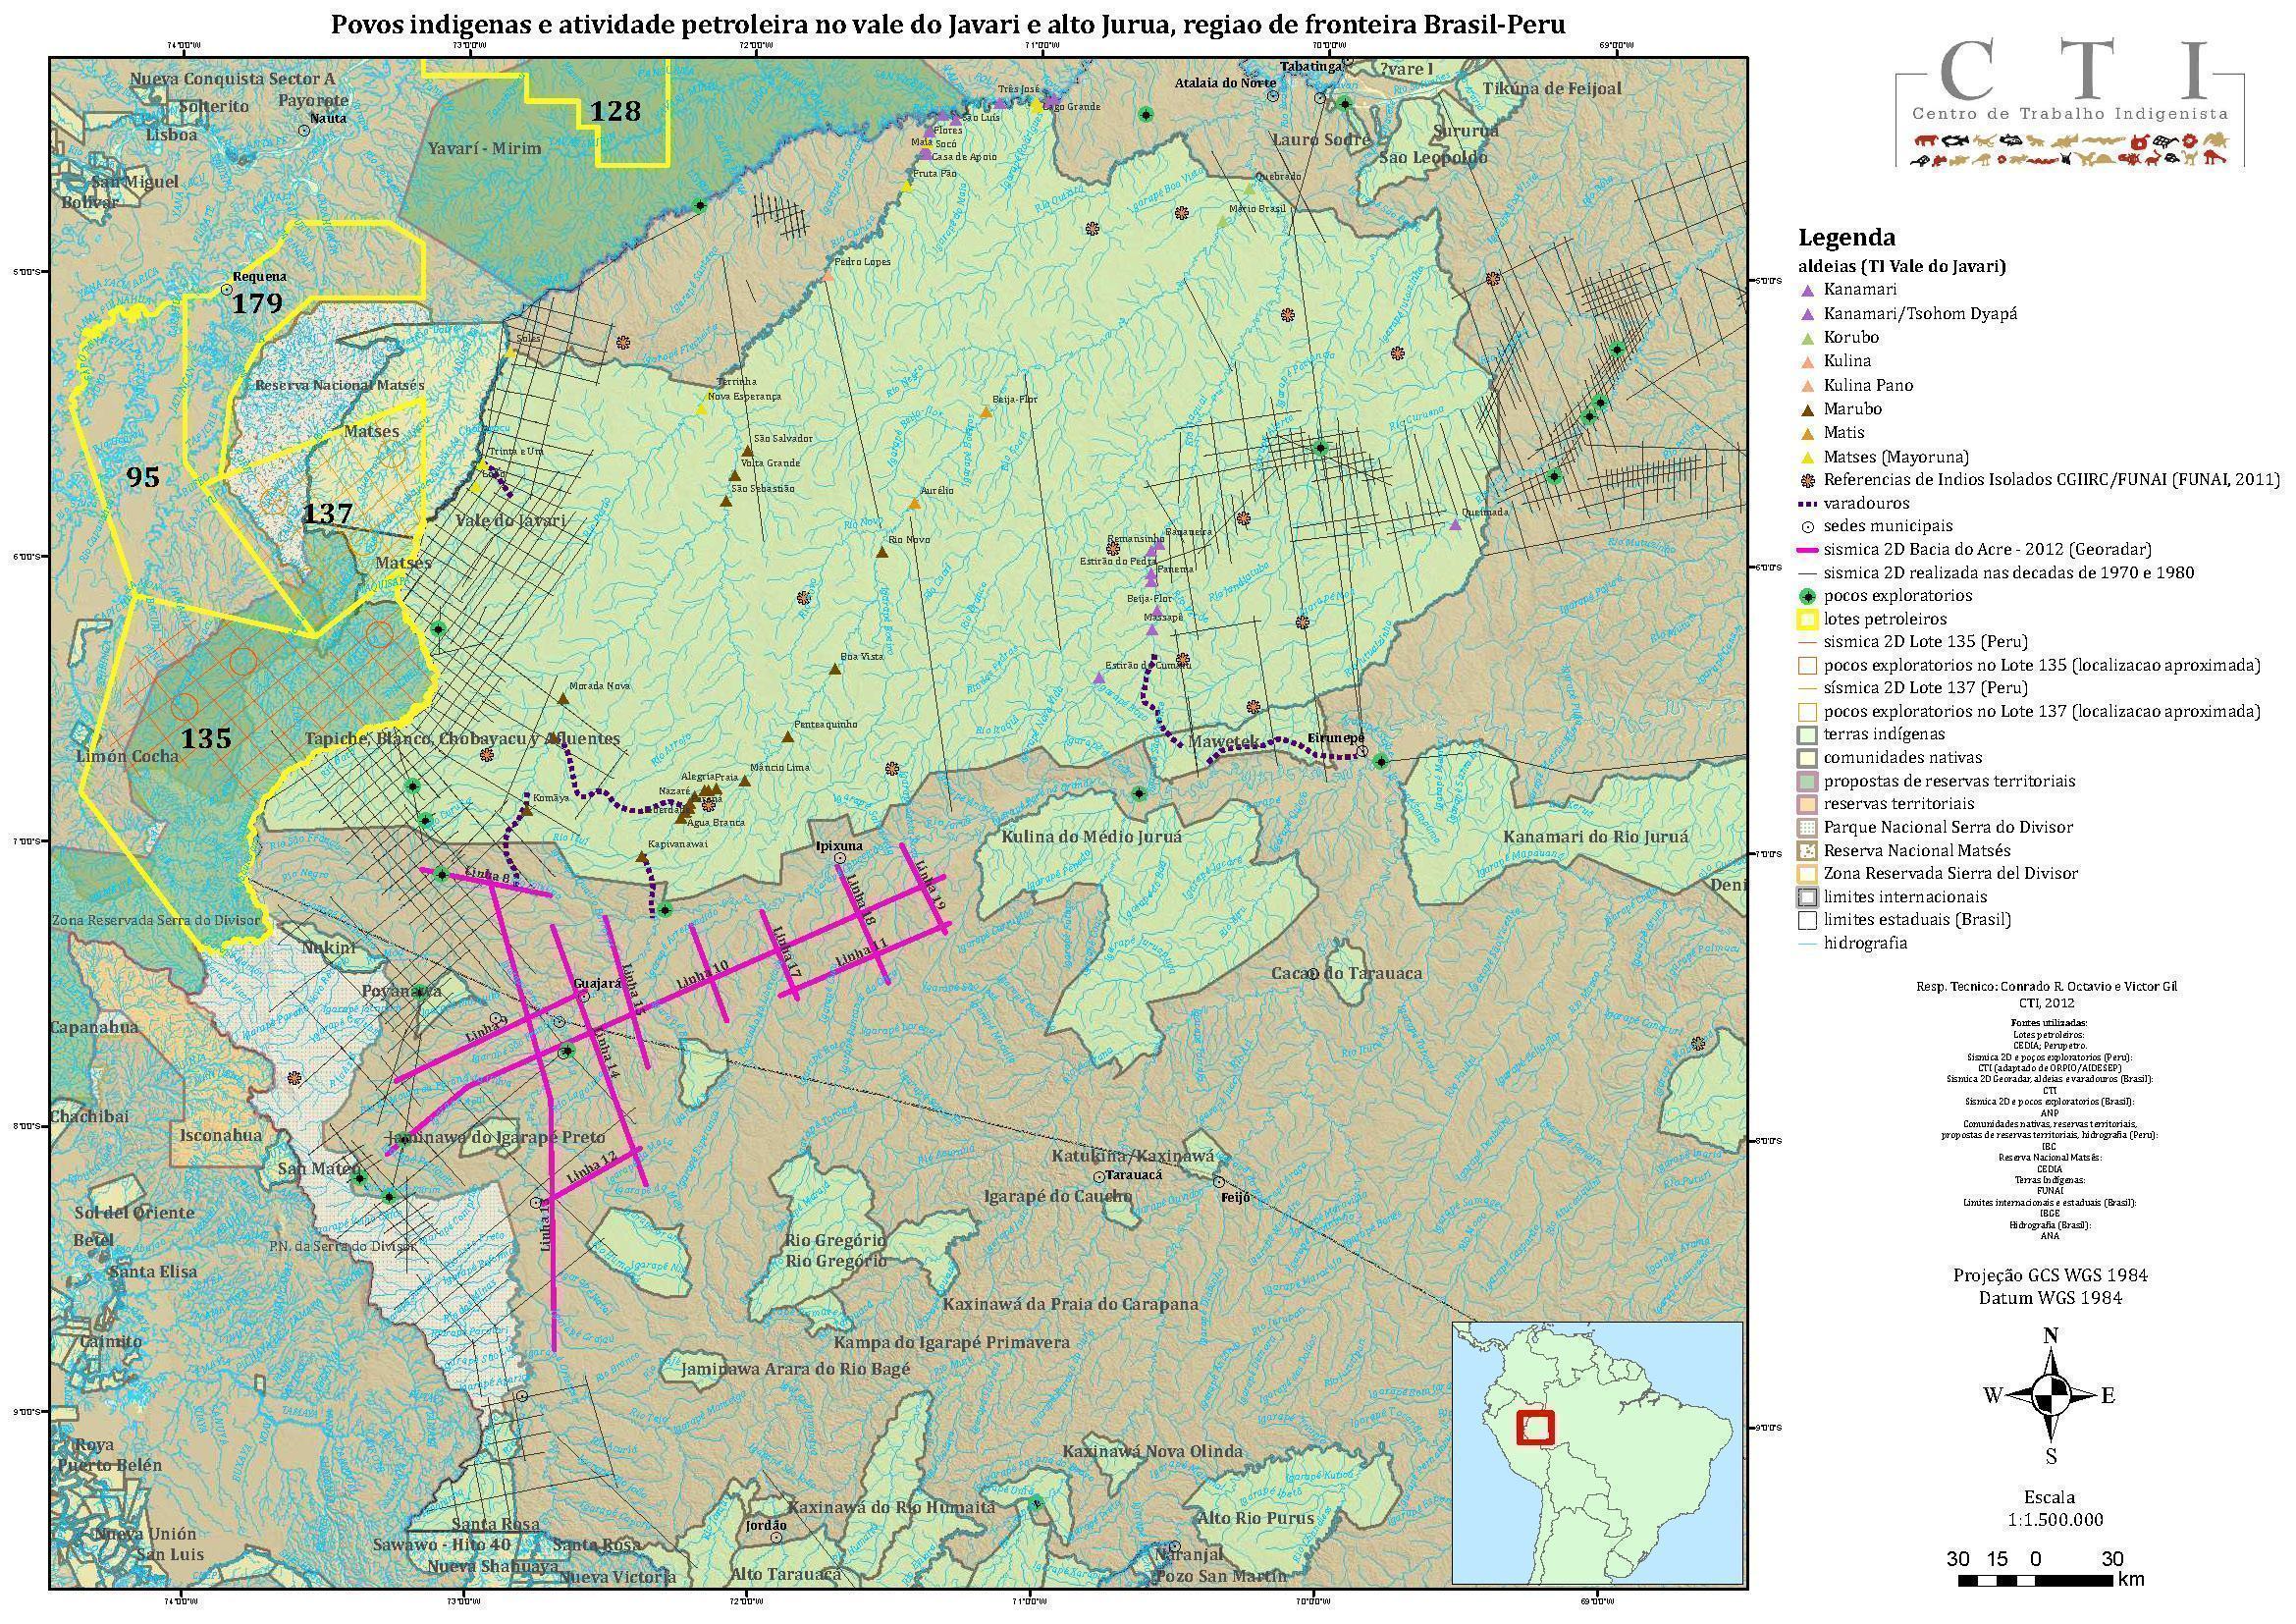Click the hidrografia blue line legend symbol
The height and width of the screenshot is (1624, 2296).
[x=1806, y=943]
